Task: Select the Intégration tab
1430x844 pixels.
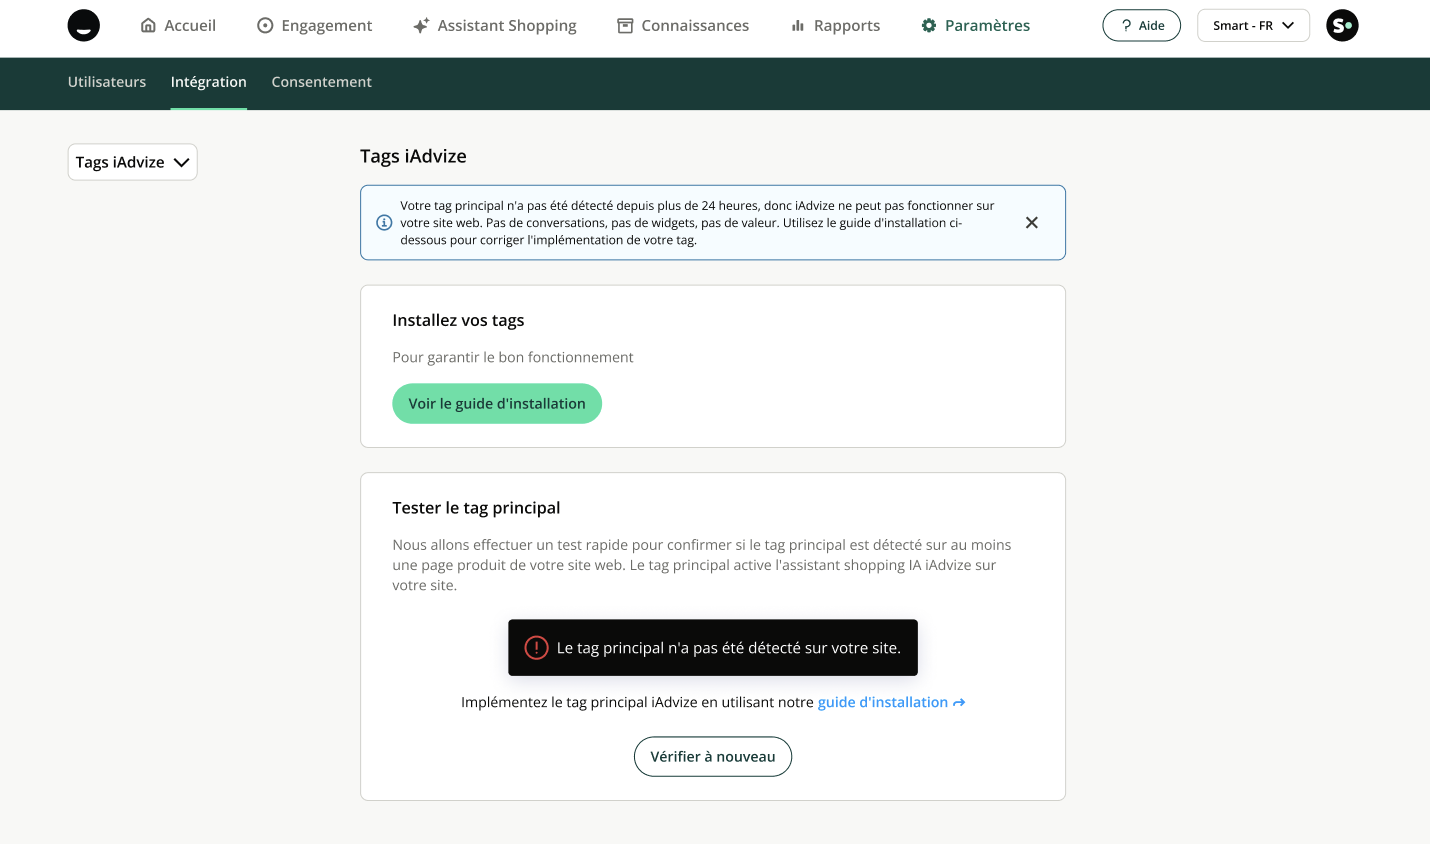Action: [208, 82]
